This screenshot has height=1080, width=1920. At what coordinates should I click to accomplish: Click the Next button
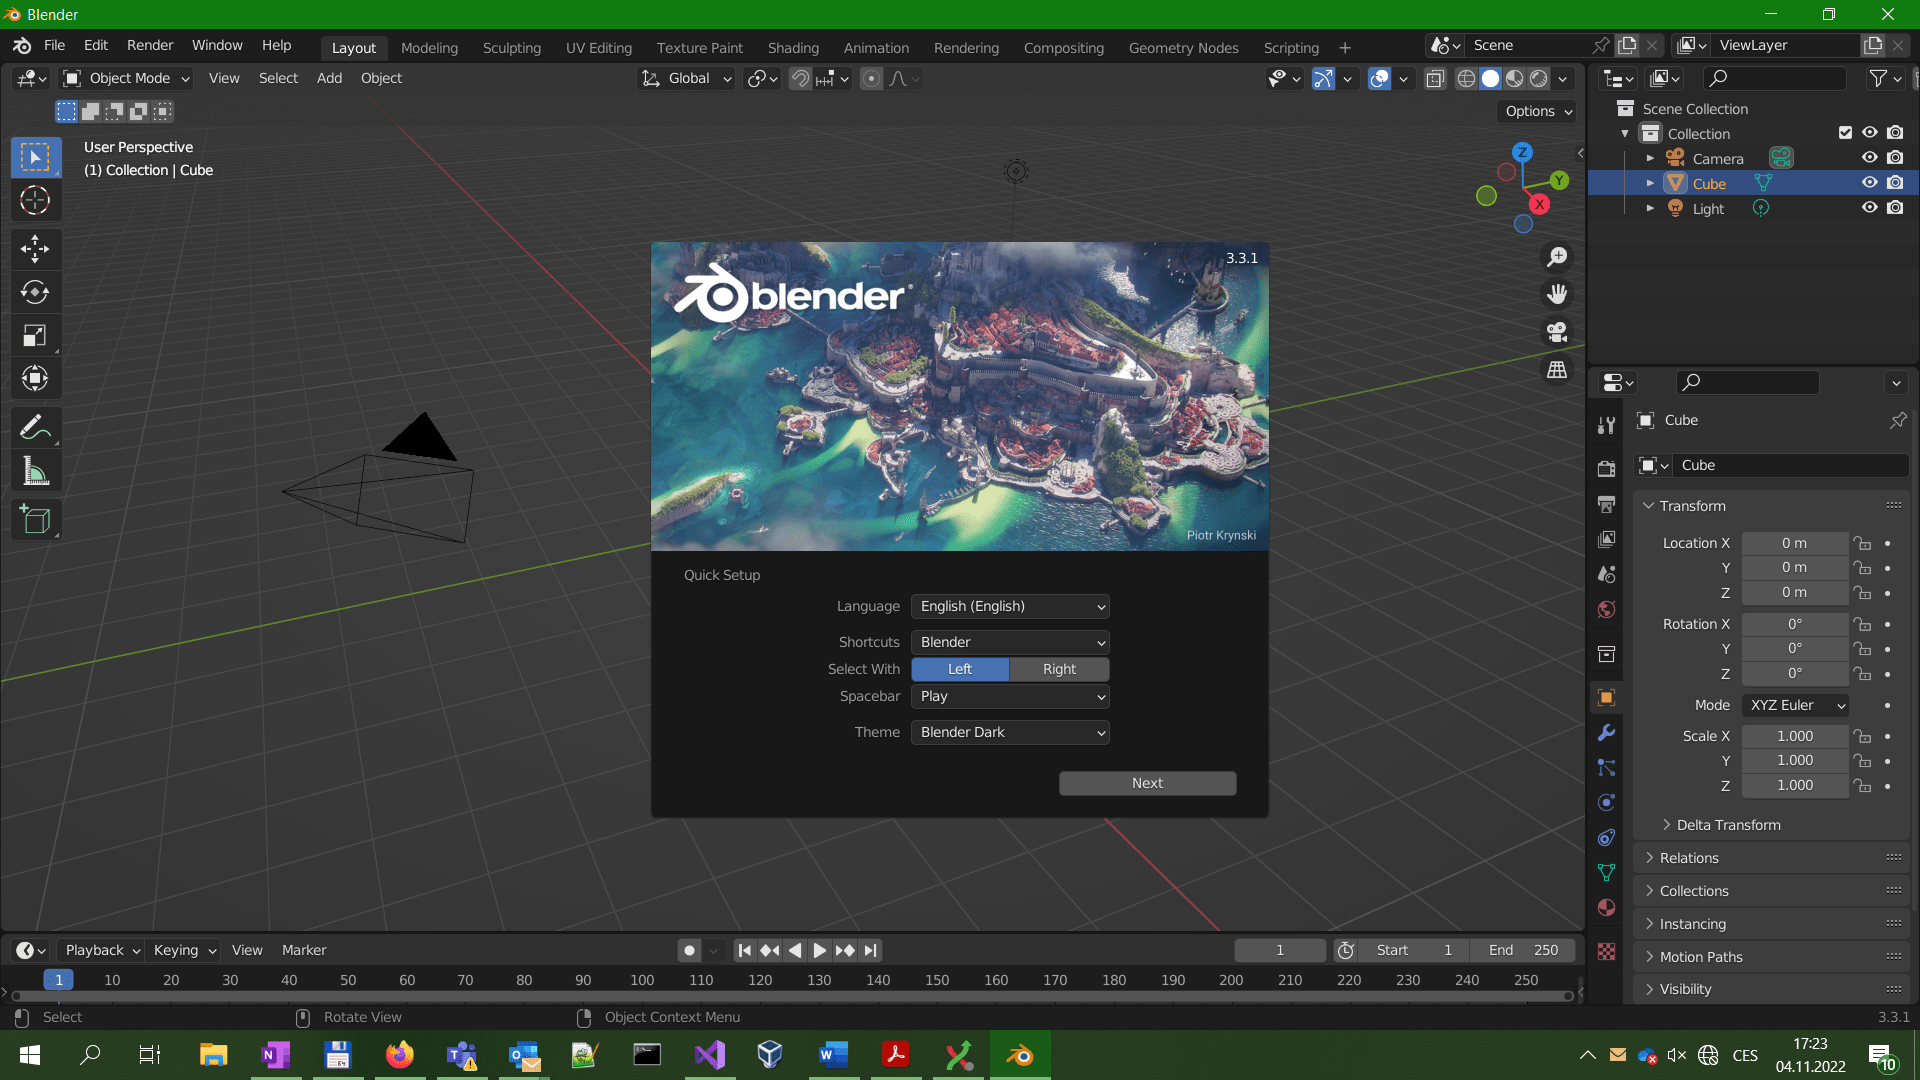coord(1147,783)
